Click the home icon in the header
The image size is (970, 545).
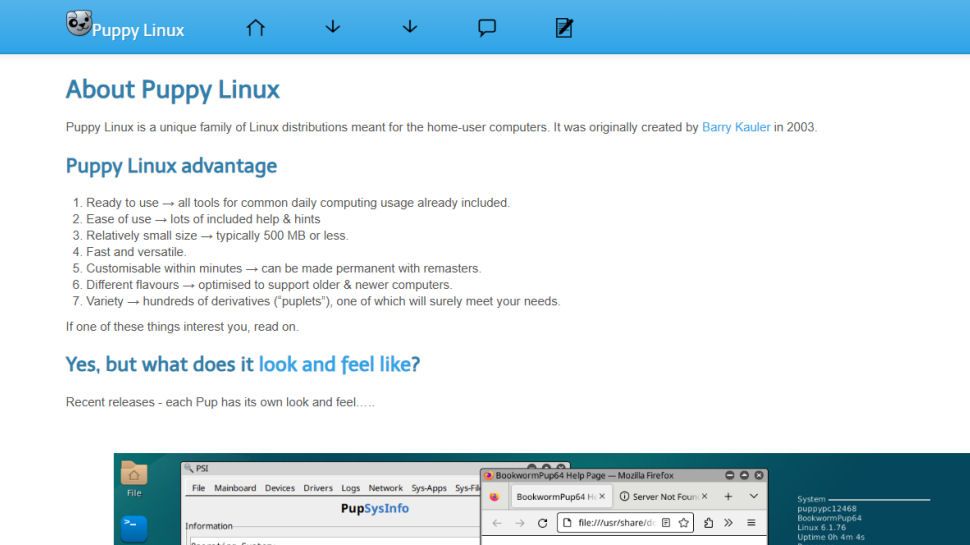click(256, 28)
